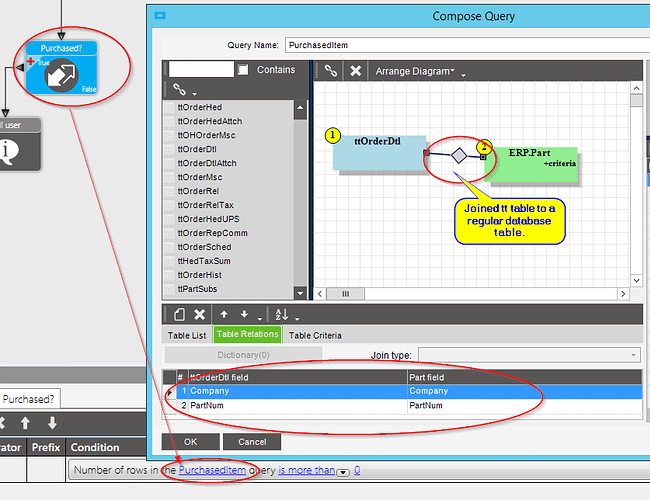Click the Dictionary(0) button
This screenshot has width=650, height=500.
[x=243, y=355]
